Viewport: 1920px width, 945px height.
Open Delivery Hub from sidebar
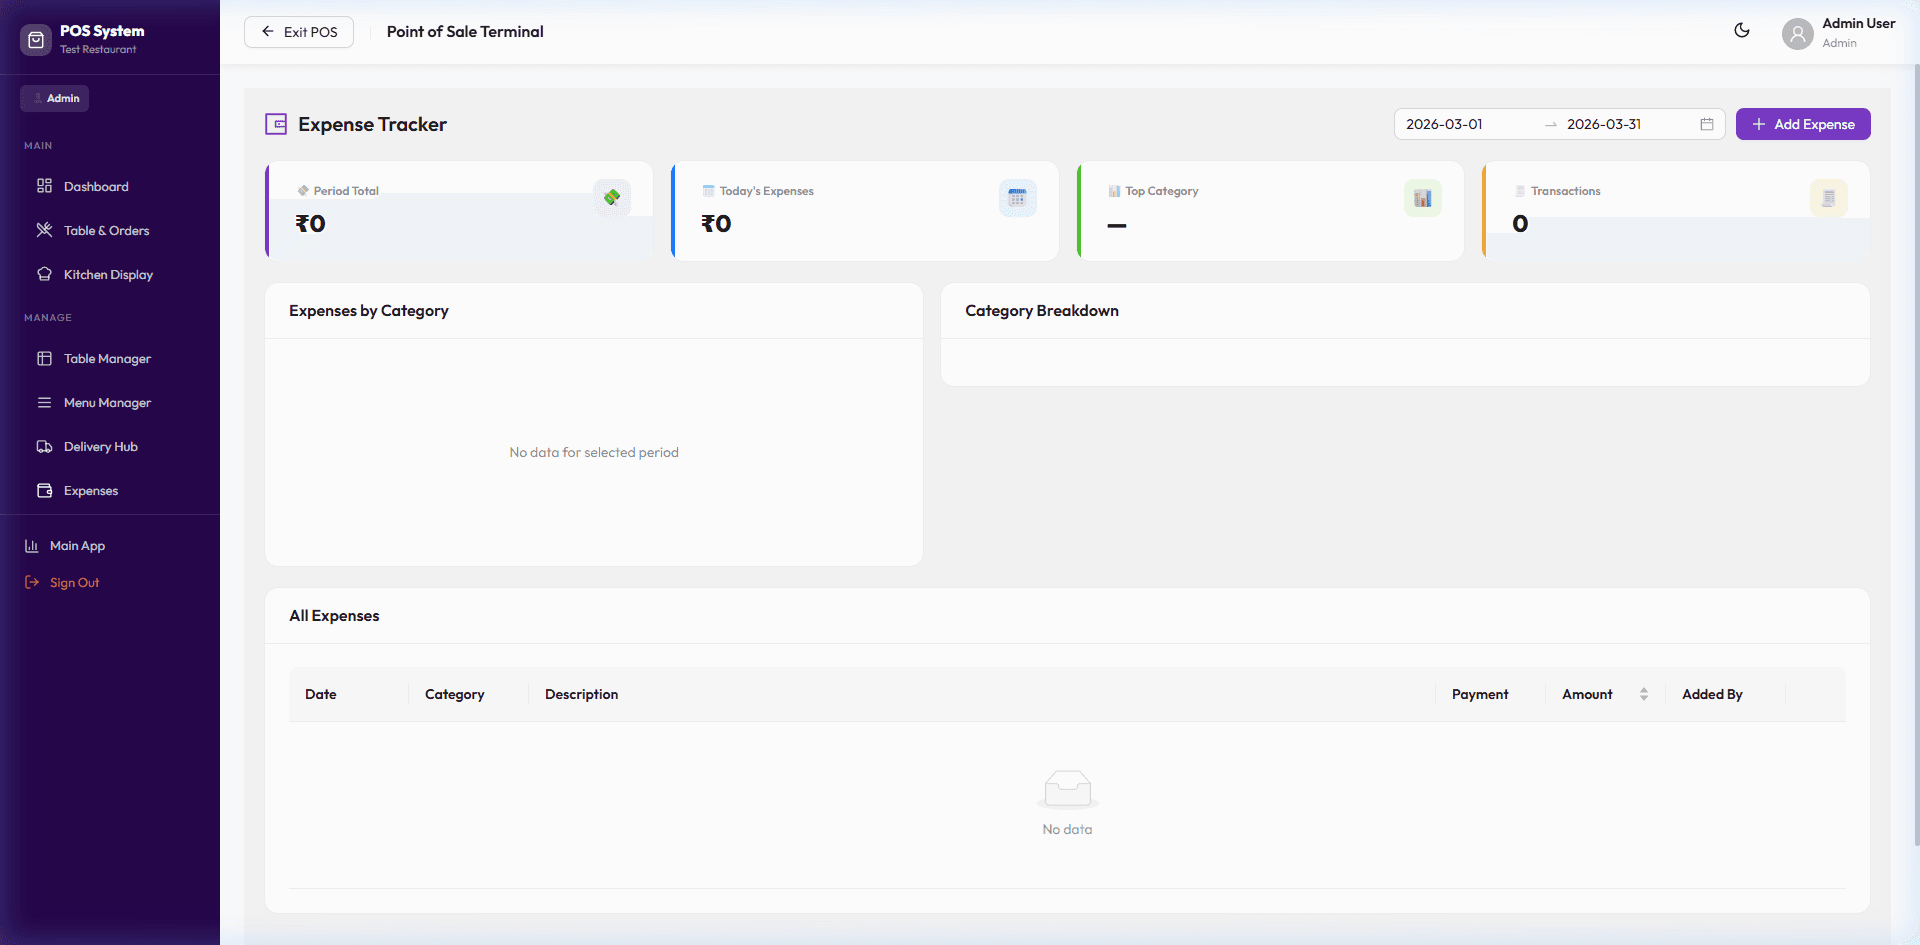tap(100, 447)
